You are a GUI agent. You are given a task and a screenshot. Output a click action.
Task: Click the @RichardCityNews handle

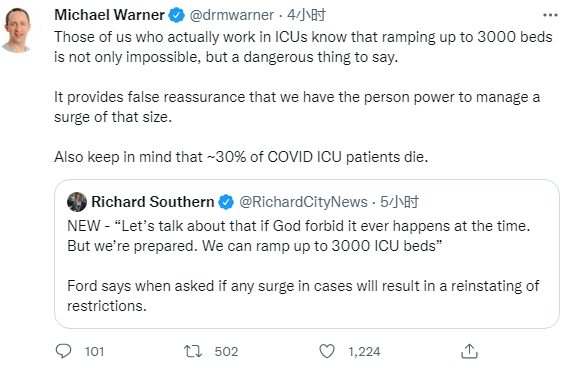click(303, 202)
